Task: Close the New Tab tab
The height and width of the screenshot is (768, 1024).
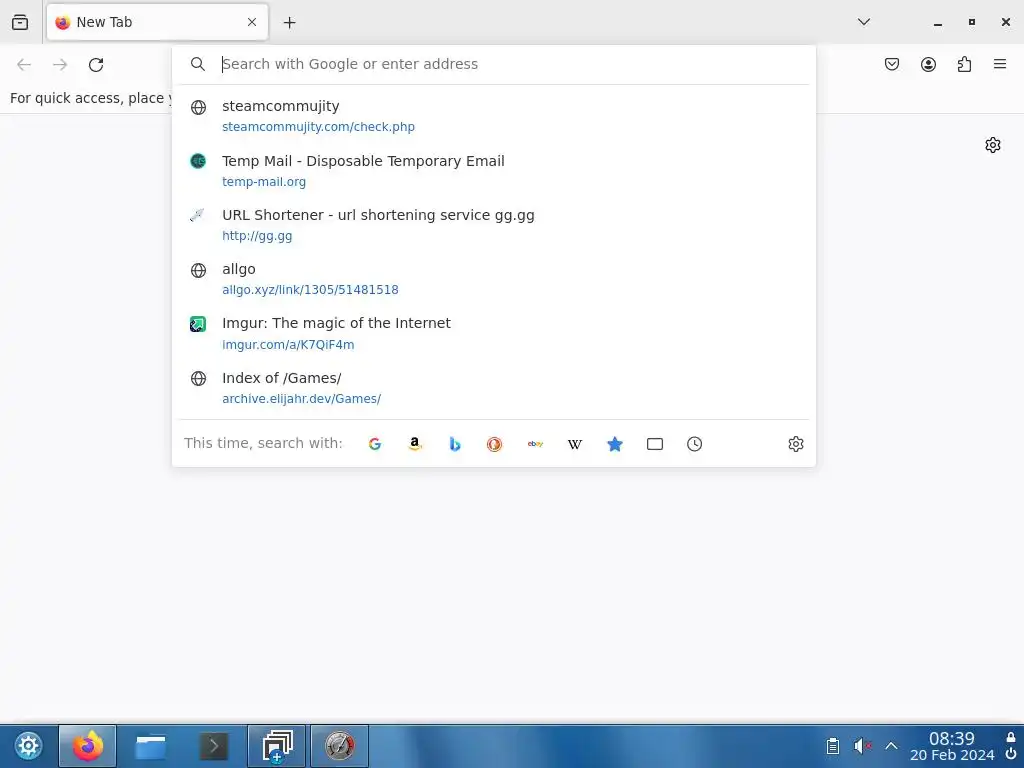Action: click(x=252, y=22)
